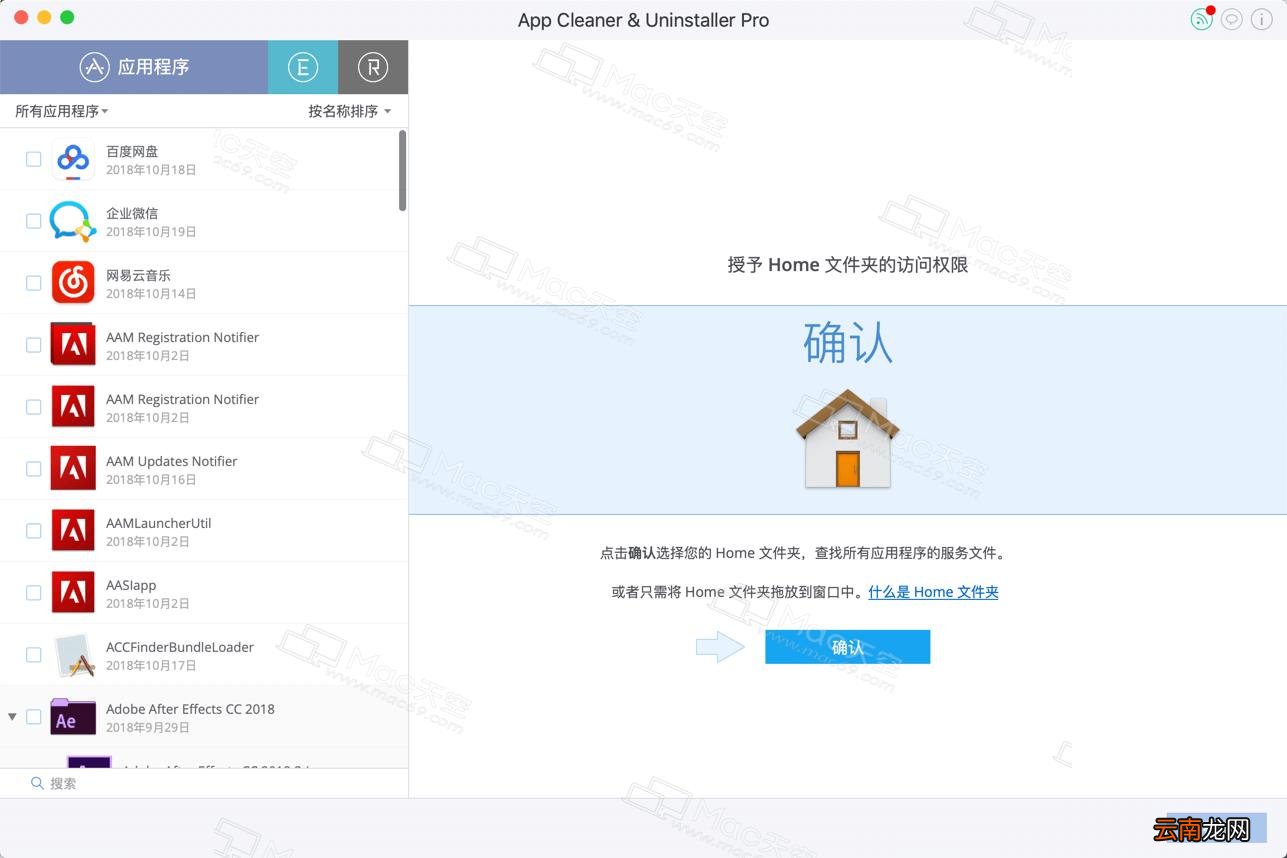The width and height of the screenshot is (1287, 858).
Task: Click the ACCFinderBundleLoader app icon
Action: click(x=73, y=655)
